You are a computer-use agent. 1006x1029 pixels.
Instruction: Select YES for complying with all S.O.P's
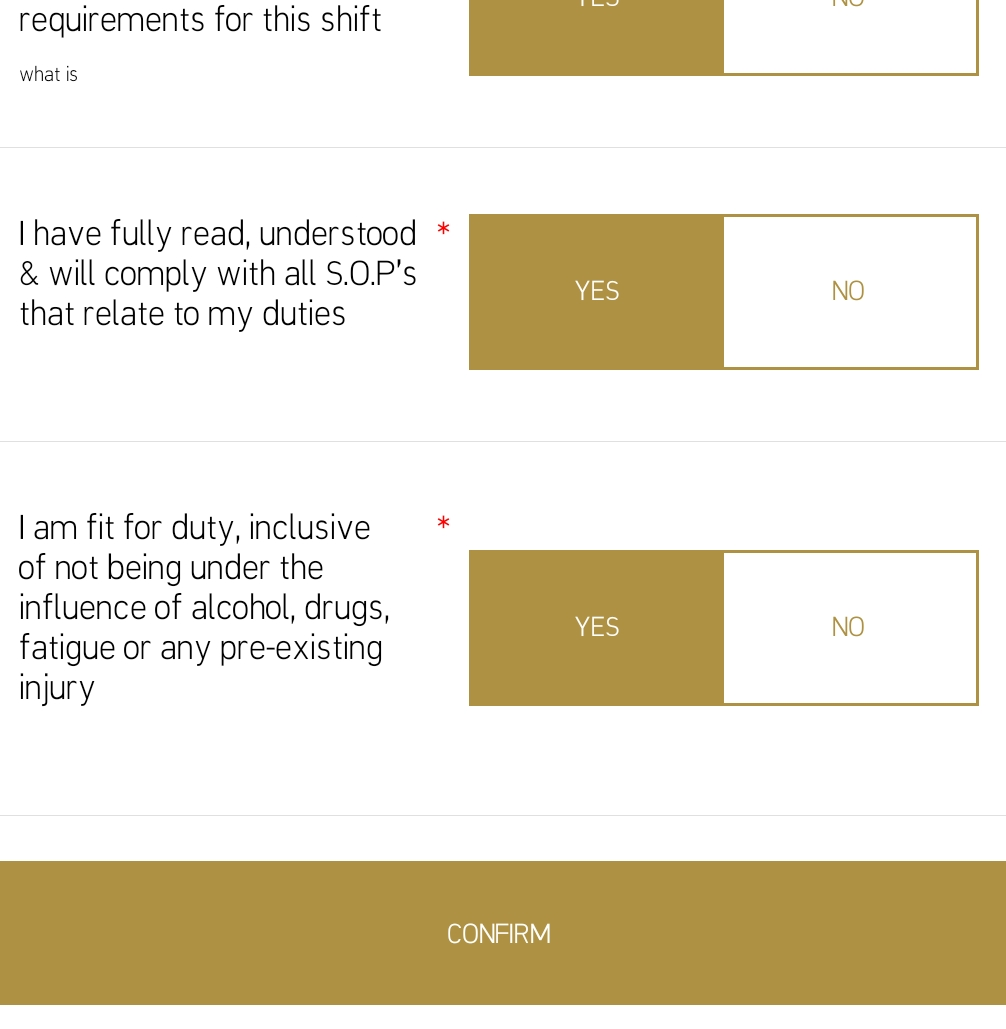pyautogui.click(x=596, y=291)
